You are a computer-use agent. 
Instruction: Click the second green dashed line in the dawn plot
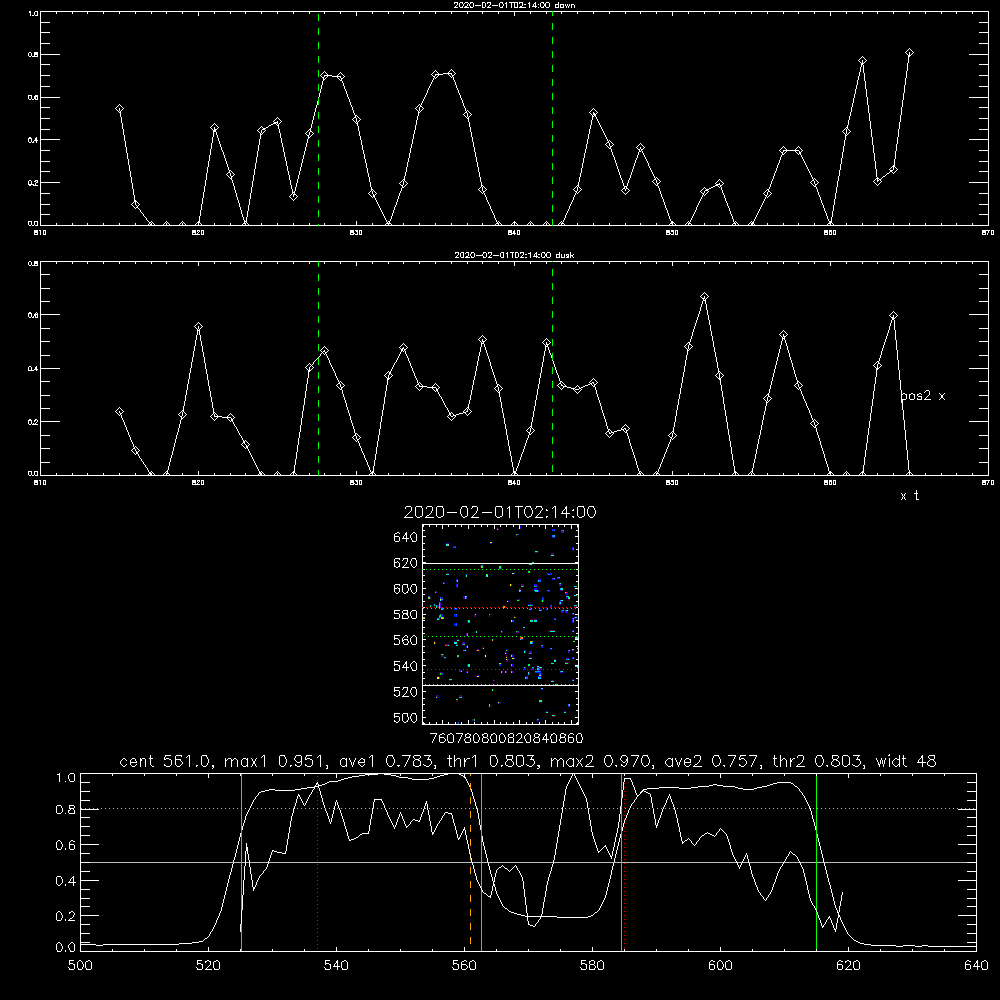coord(552,118)
